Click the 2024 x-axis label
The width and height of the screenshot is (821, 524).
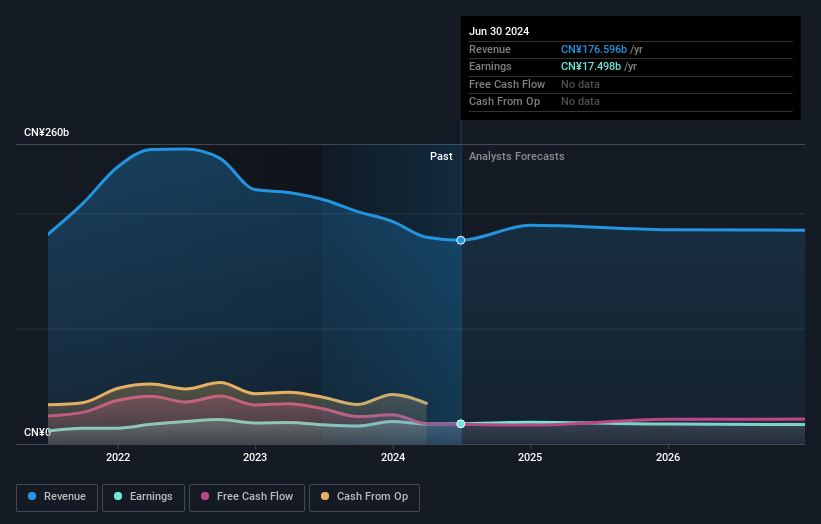click(x=393, y=457)
